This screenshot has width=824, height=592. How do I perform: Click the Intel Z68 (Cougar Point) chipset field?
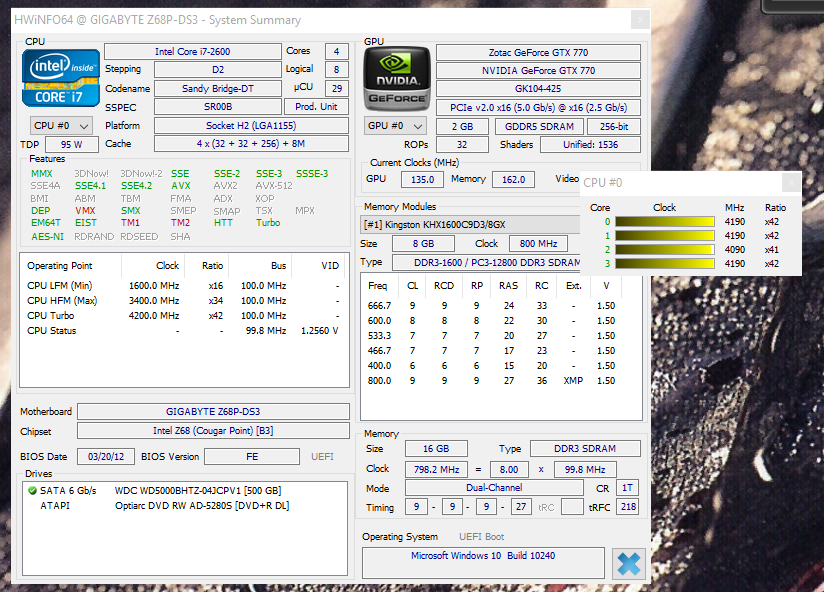213,431
